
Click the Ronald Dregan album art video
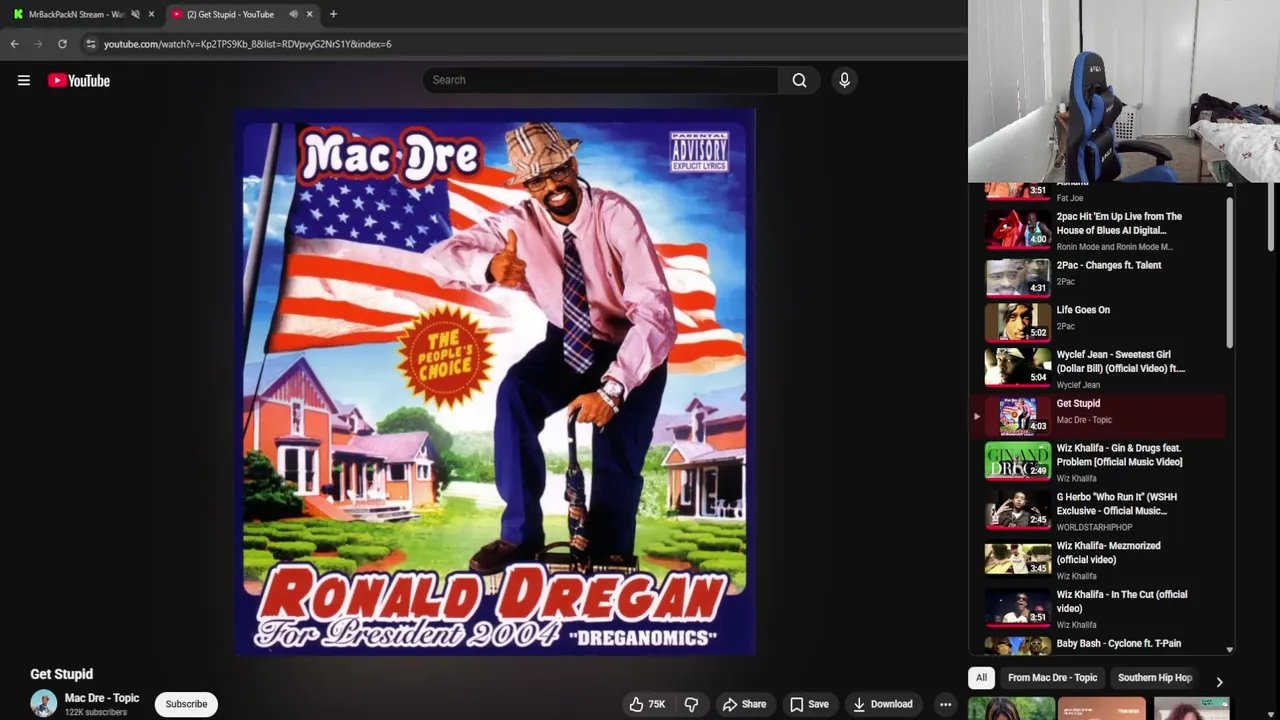(495, 382)
